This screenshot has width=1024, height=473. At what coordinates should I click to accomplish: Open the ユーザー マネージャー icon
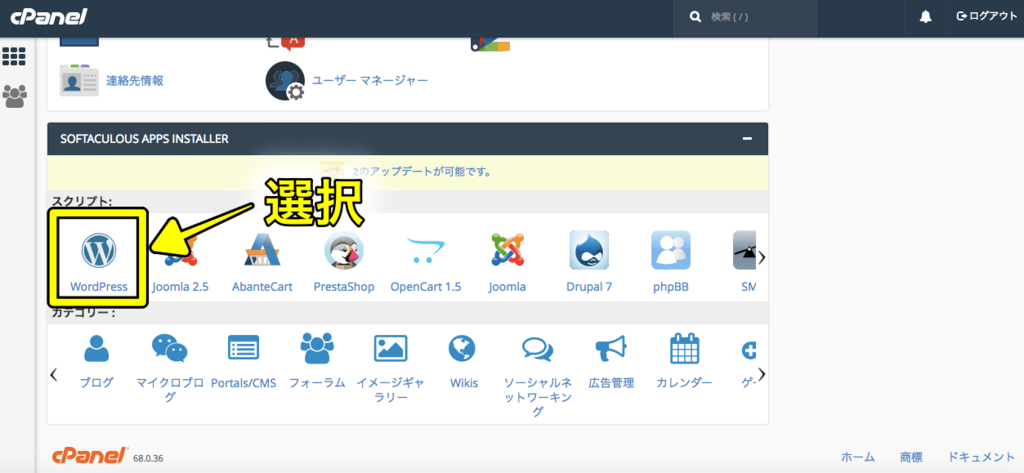point(285,81)
